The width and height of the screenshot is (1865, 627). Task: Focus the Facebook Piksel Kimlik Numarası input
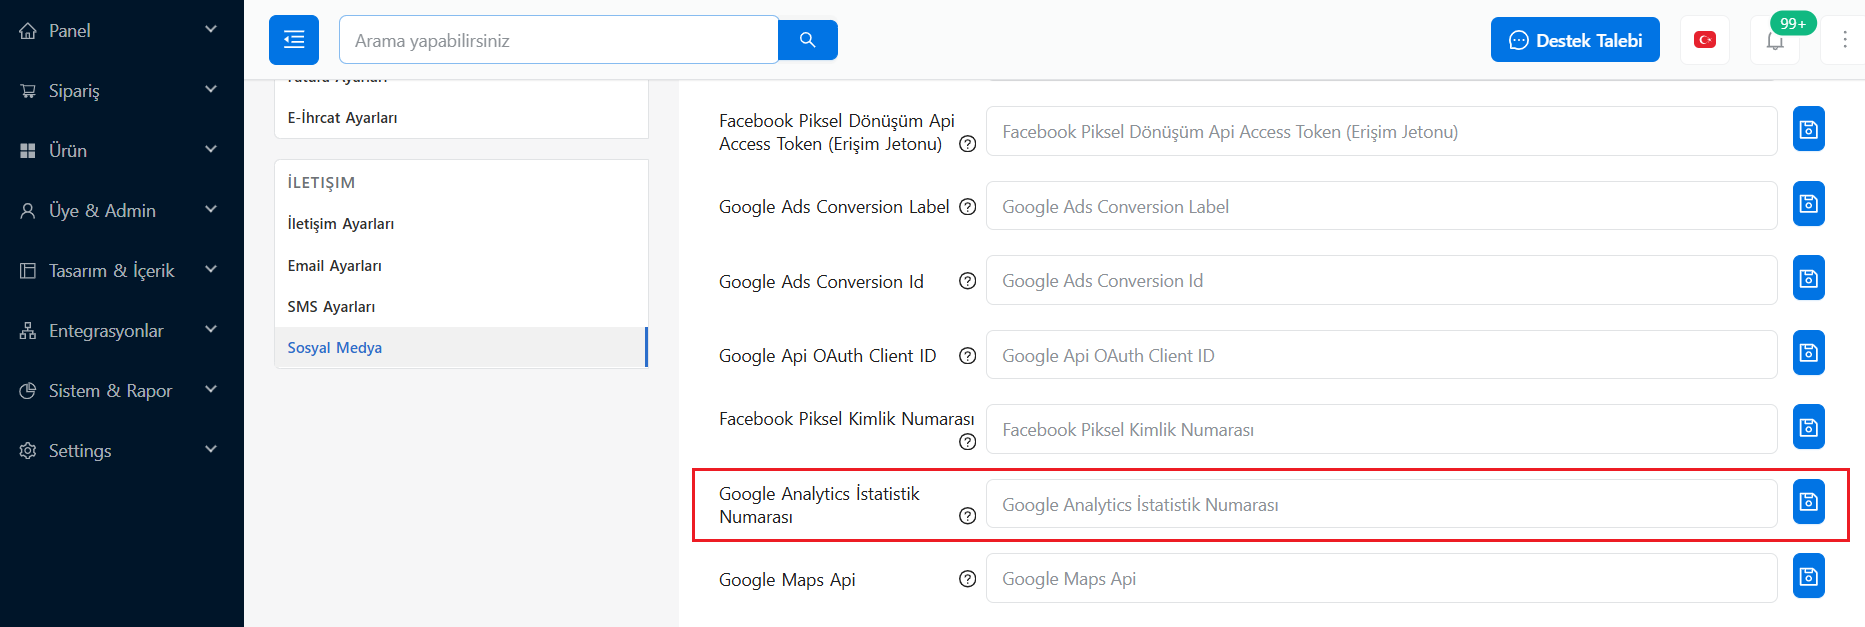[x=1381, y=429]
